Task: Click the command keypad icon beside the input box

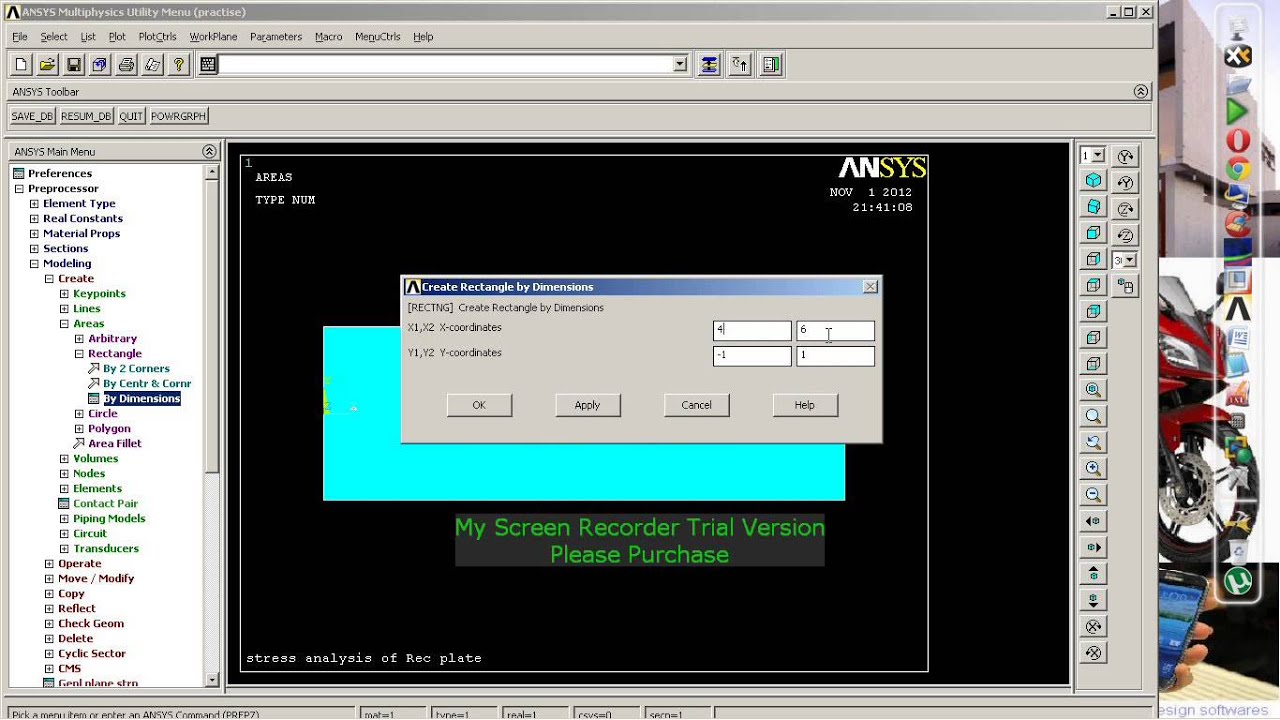Action: 208,65
